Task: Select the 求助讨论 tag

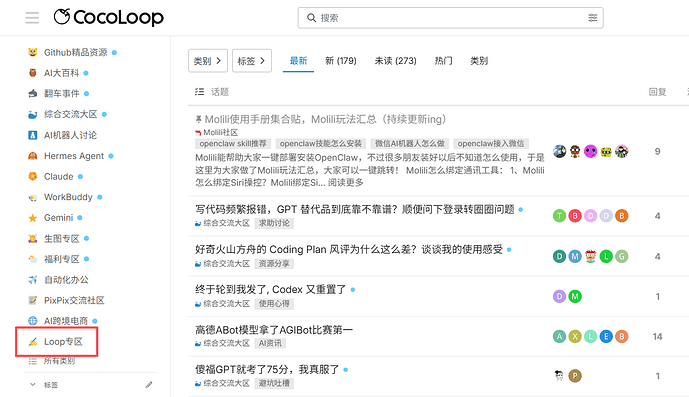Action: tap(274, 223)
